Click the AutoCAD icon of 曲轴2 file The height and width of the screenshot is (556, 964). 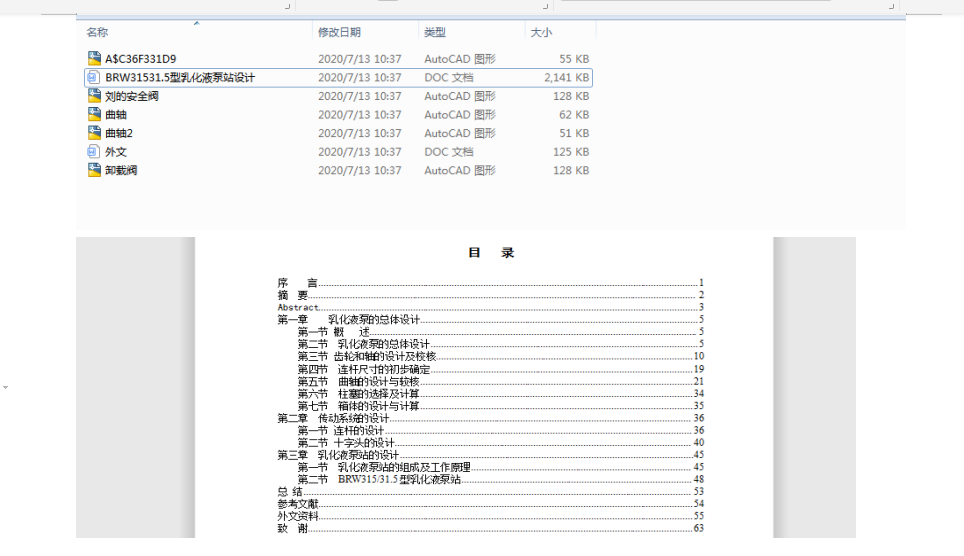click(94, 132)
